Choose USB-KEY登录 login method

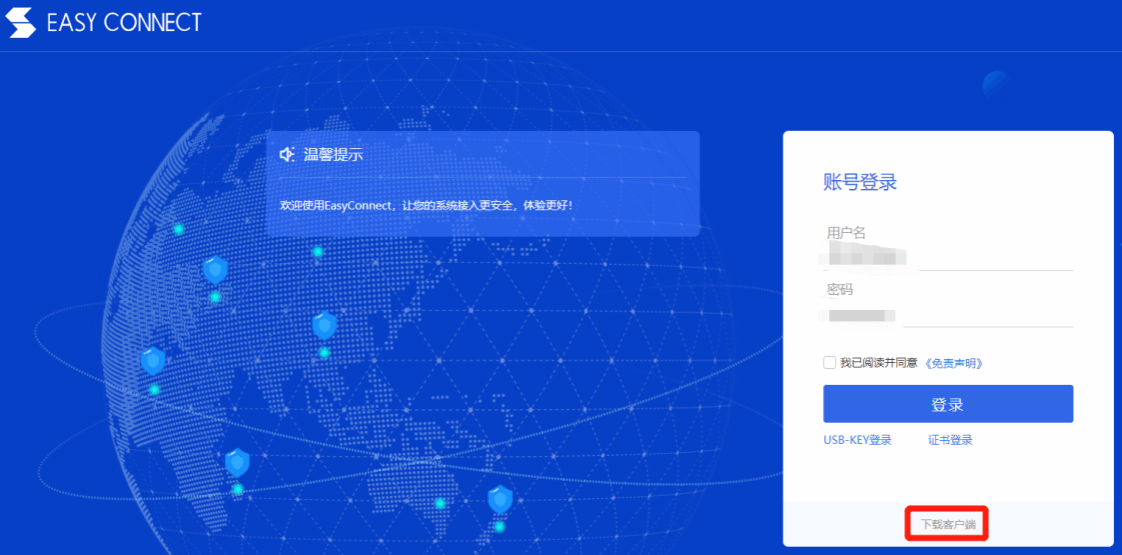pos(857,440)
